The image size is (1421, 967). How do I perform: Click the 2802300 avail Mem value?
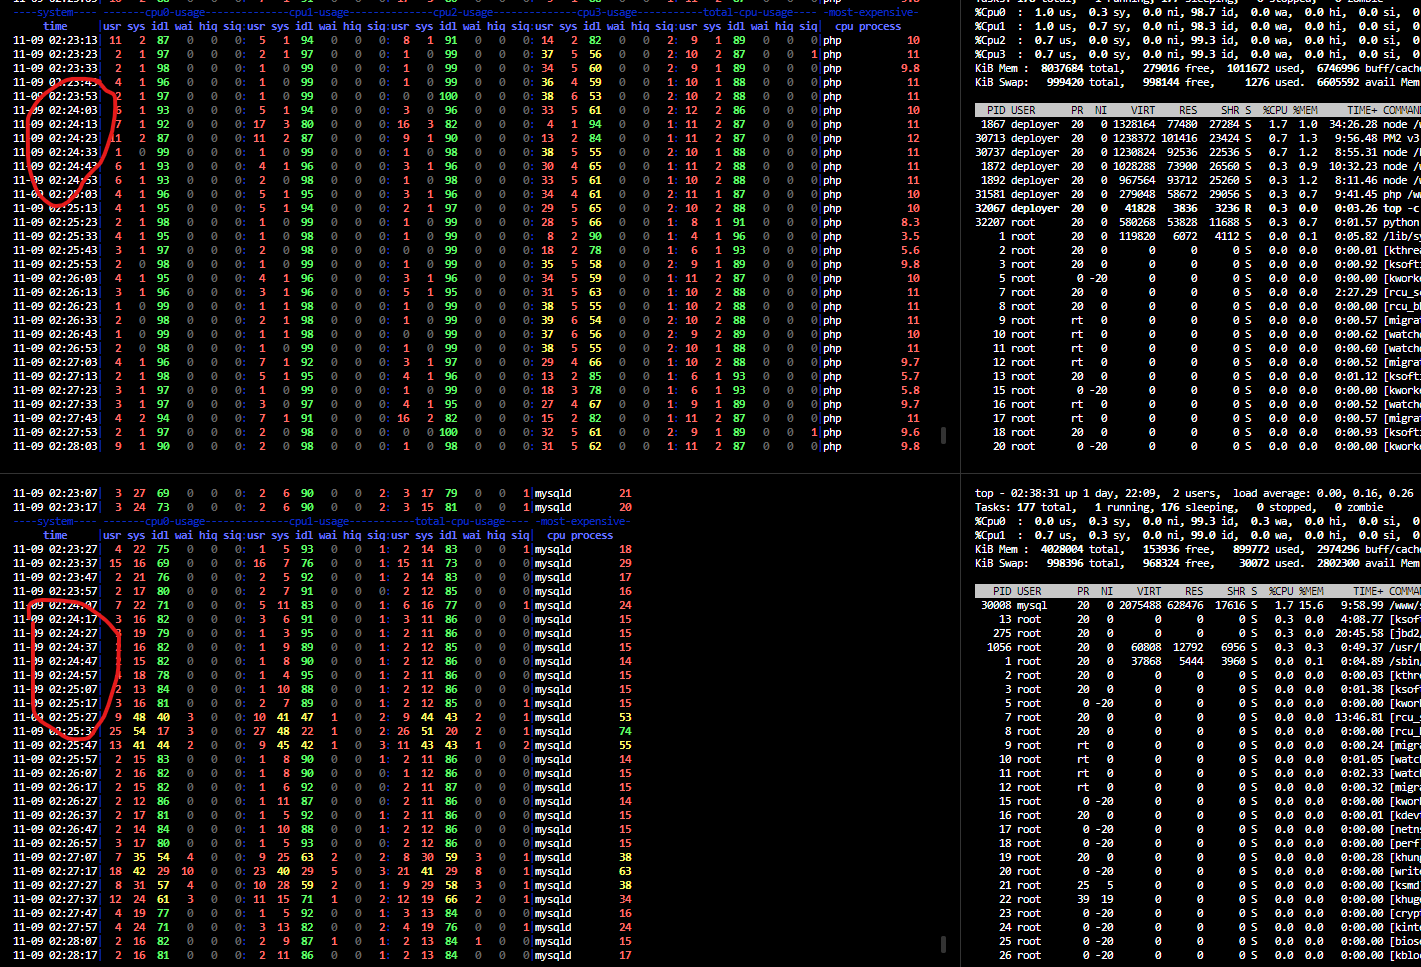coord(1339,563)
